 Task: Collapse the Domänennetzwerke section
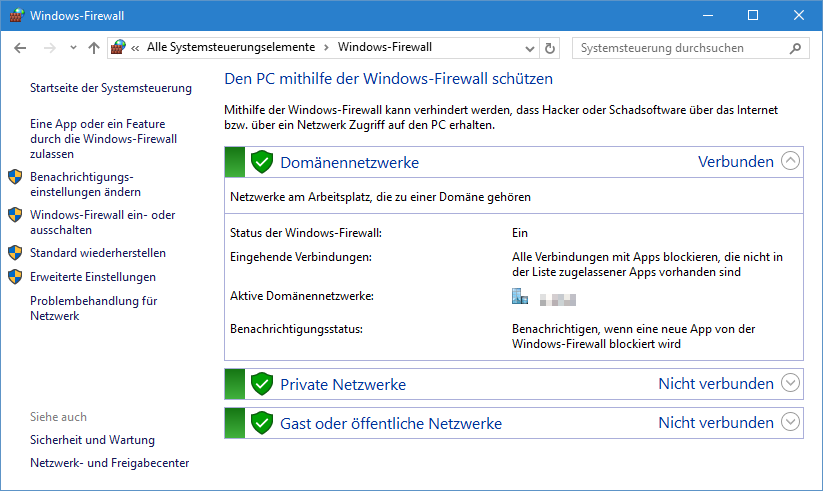click(790, 161)
